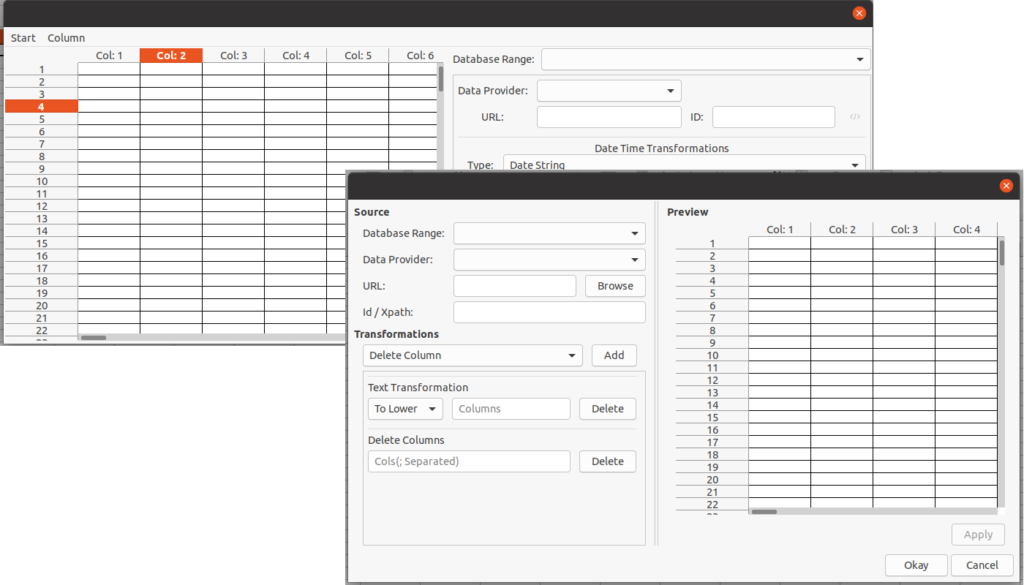Focus the Id / Xpath input field
This screenshot has height=585, width=1024.
tap(549, 313)
